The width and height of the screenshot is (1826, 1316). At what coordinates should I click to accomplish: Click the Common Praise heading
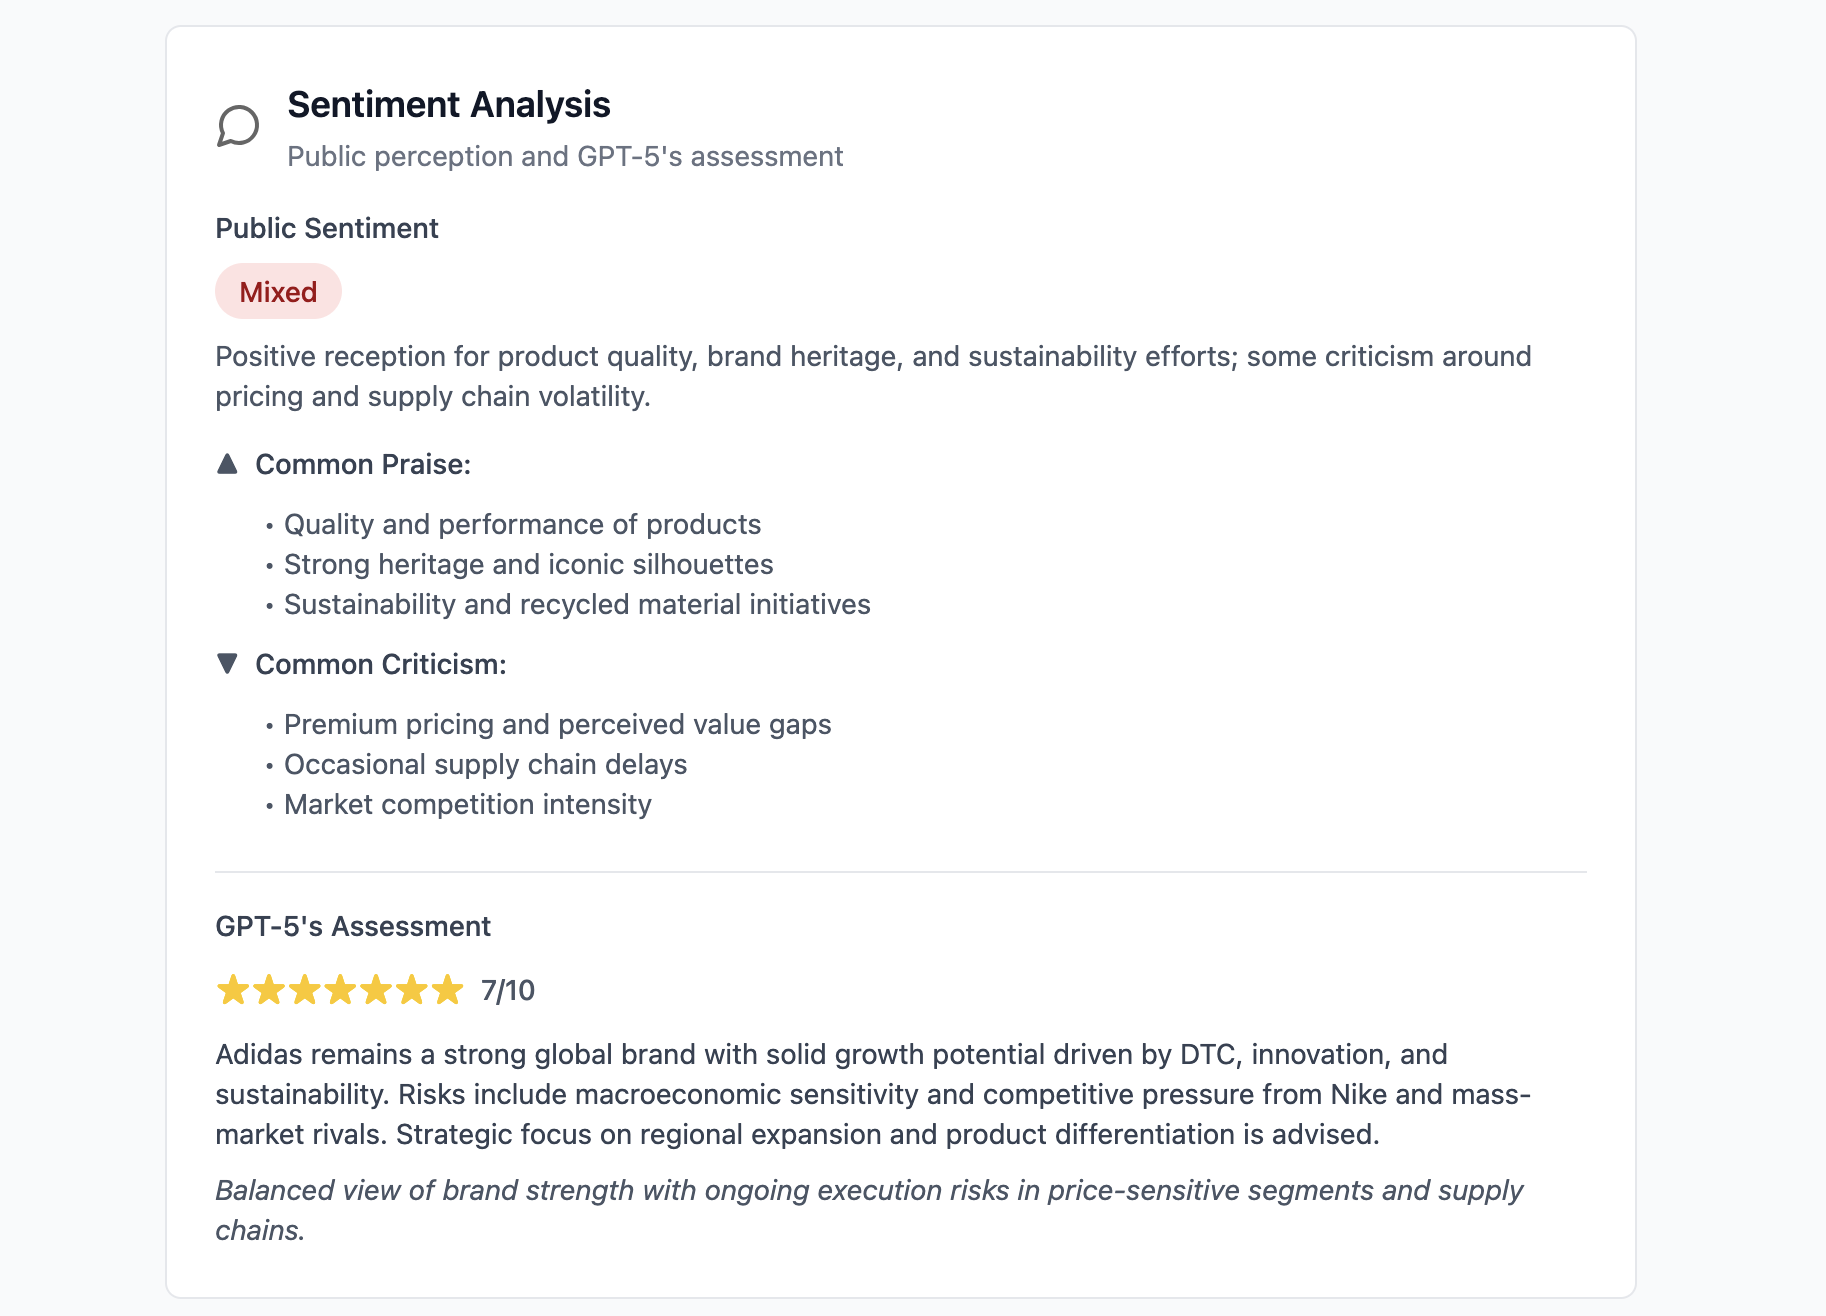363,464
